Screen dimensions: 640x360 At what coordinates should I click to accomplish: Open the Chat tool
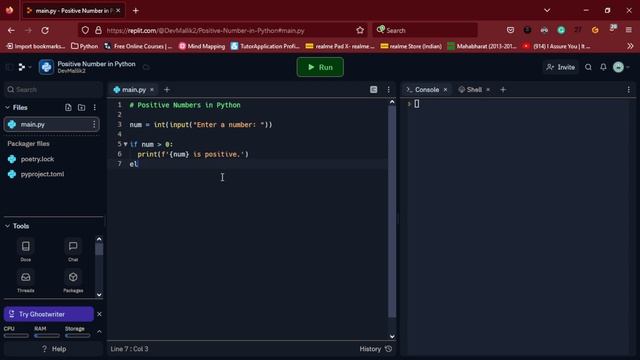coord(73,250)
